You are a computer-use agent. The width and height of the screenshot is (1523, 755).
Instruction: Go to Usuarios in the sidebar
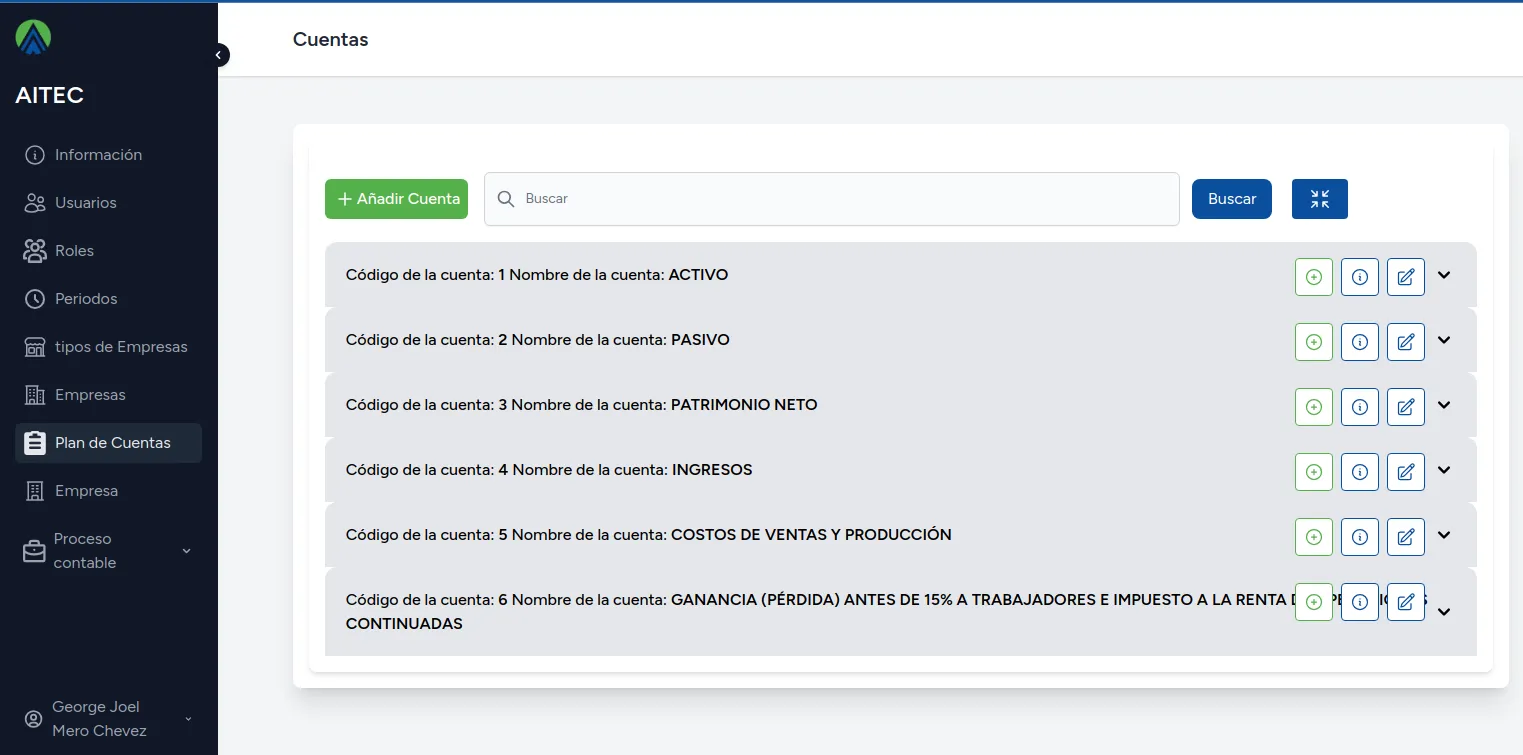tap(108, 203)
